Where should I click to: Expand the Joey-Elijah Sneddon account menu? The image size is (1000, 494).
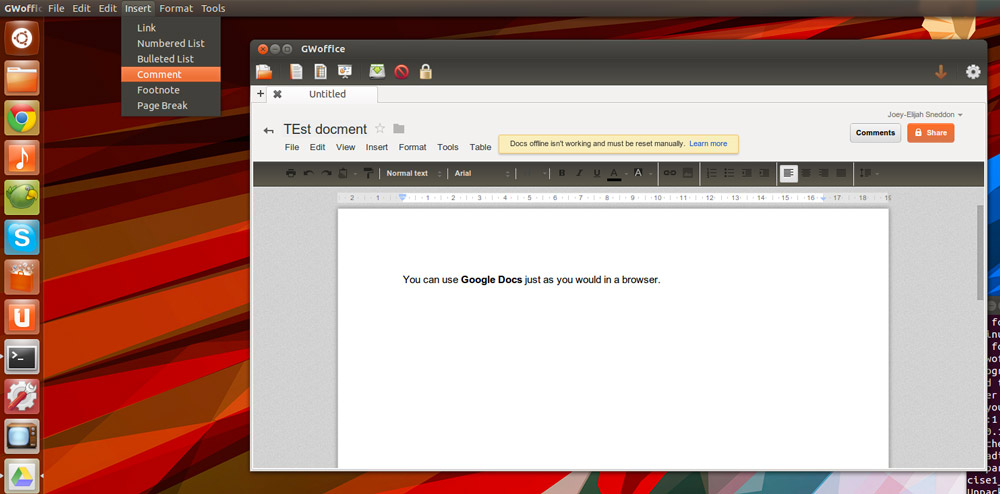pos(925,115)
